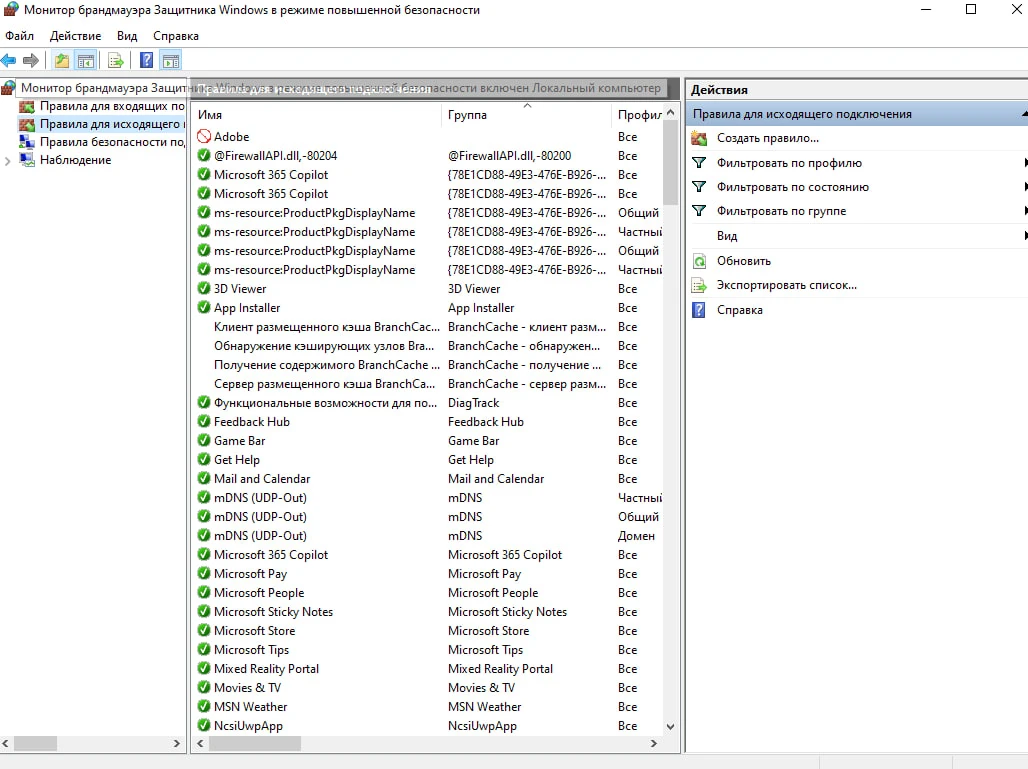Click the green check icon of App Installer

[204, 307]
